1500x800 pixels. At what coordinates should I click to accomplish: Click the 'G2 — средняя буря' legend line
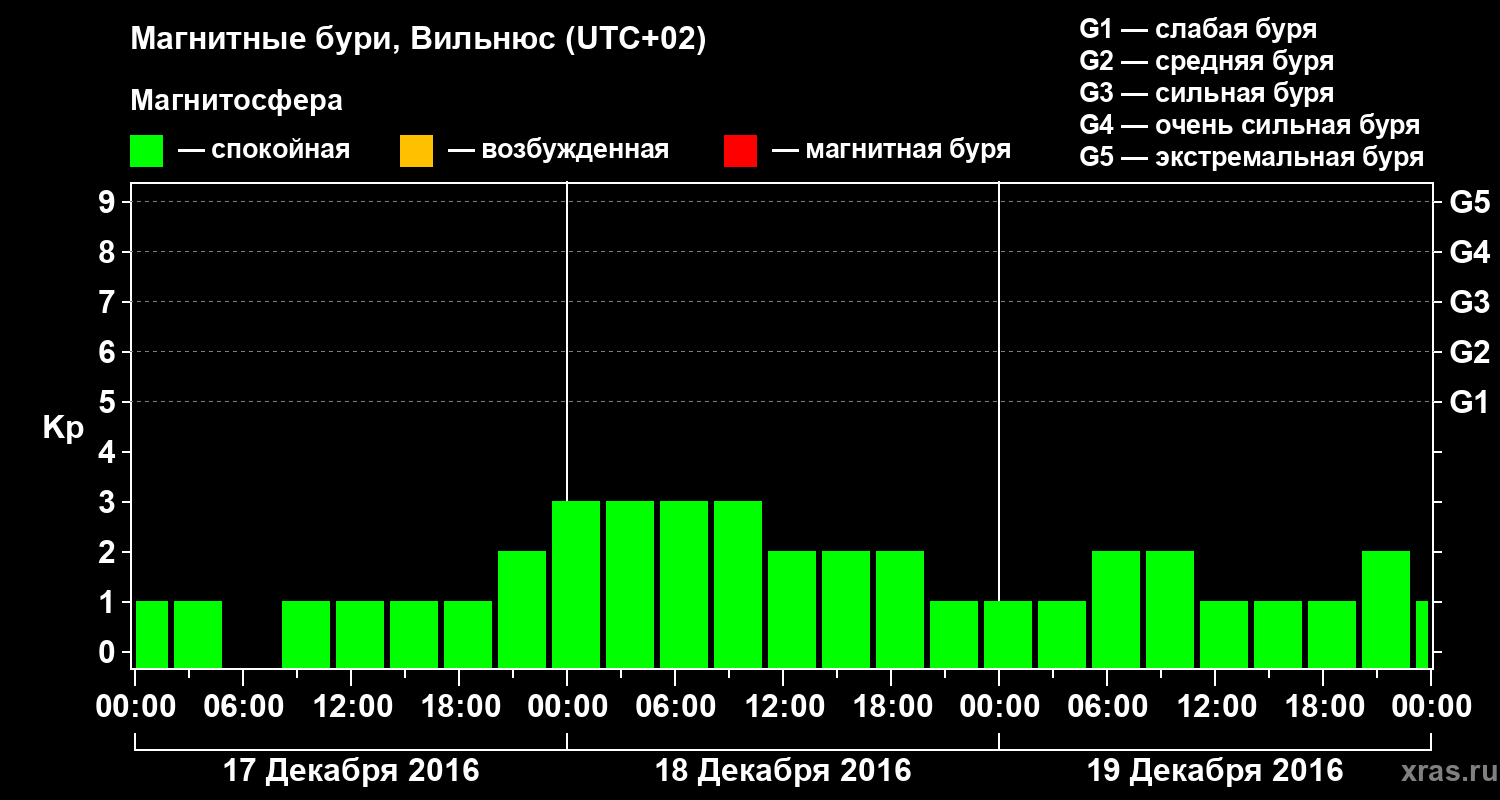point(1206,61)
